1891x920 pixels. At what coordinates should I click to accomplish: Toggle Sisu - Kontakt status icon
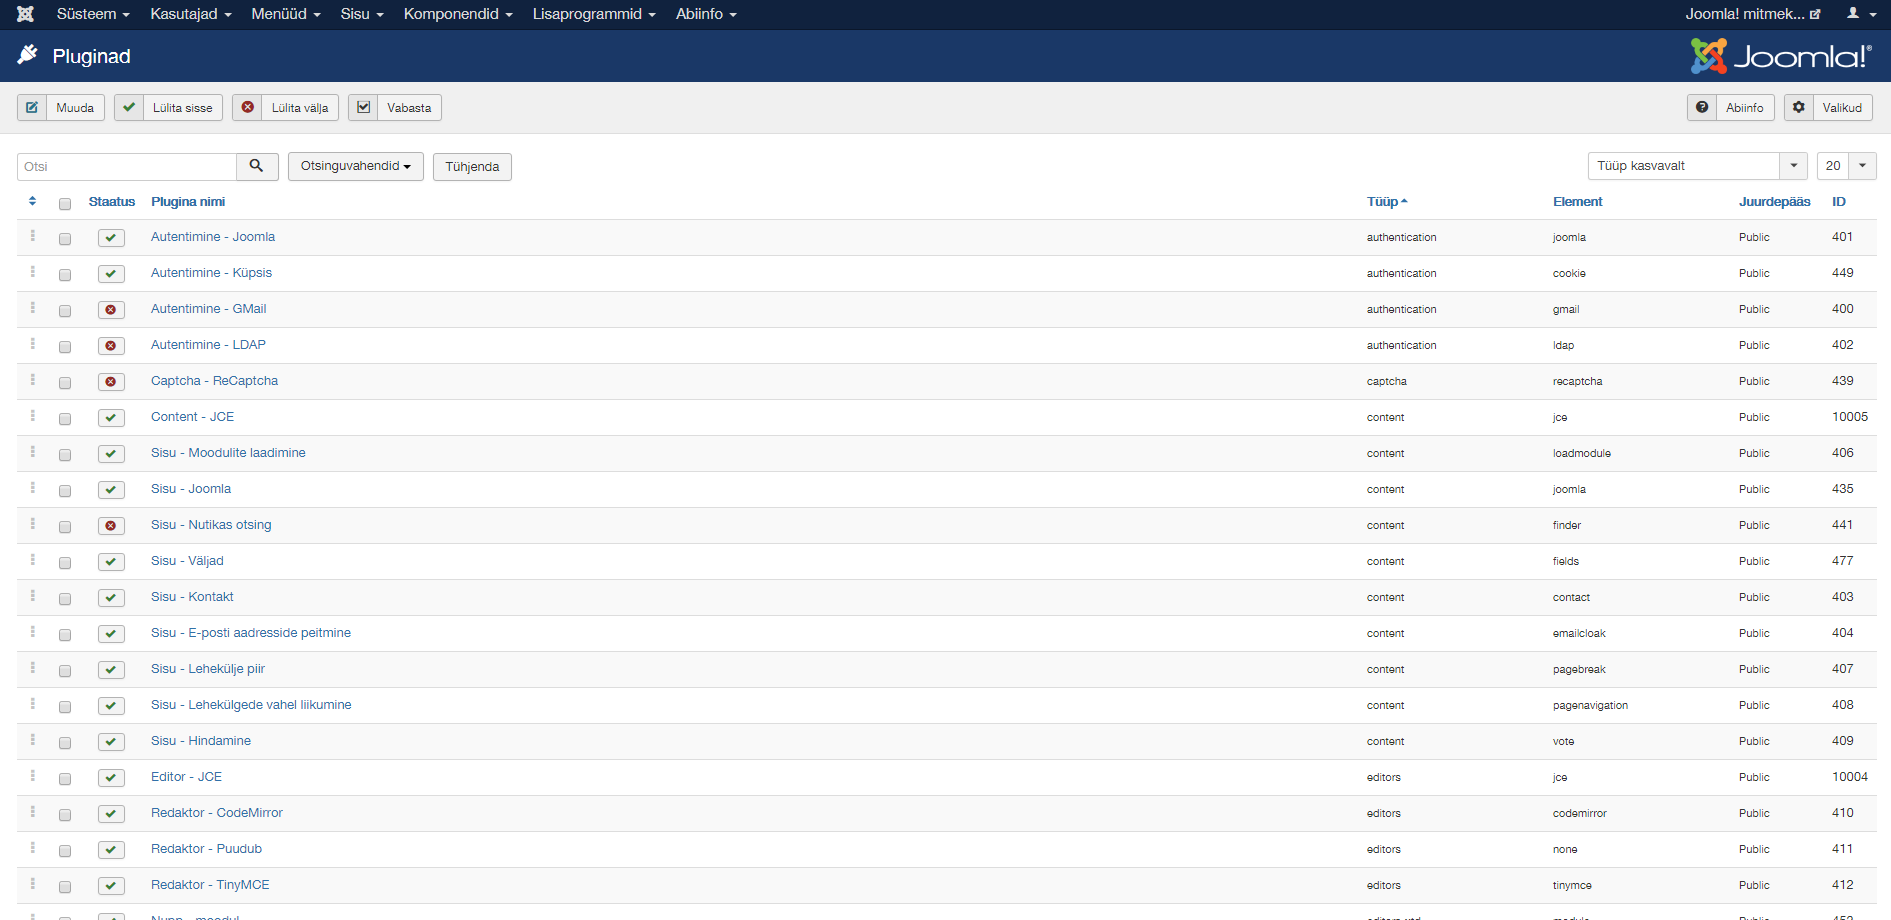(x=111, y=598)
